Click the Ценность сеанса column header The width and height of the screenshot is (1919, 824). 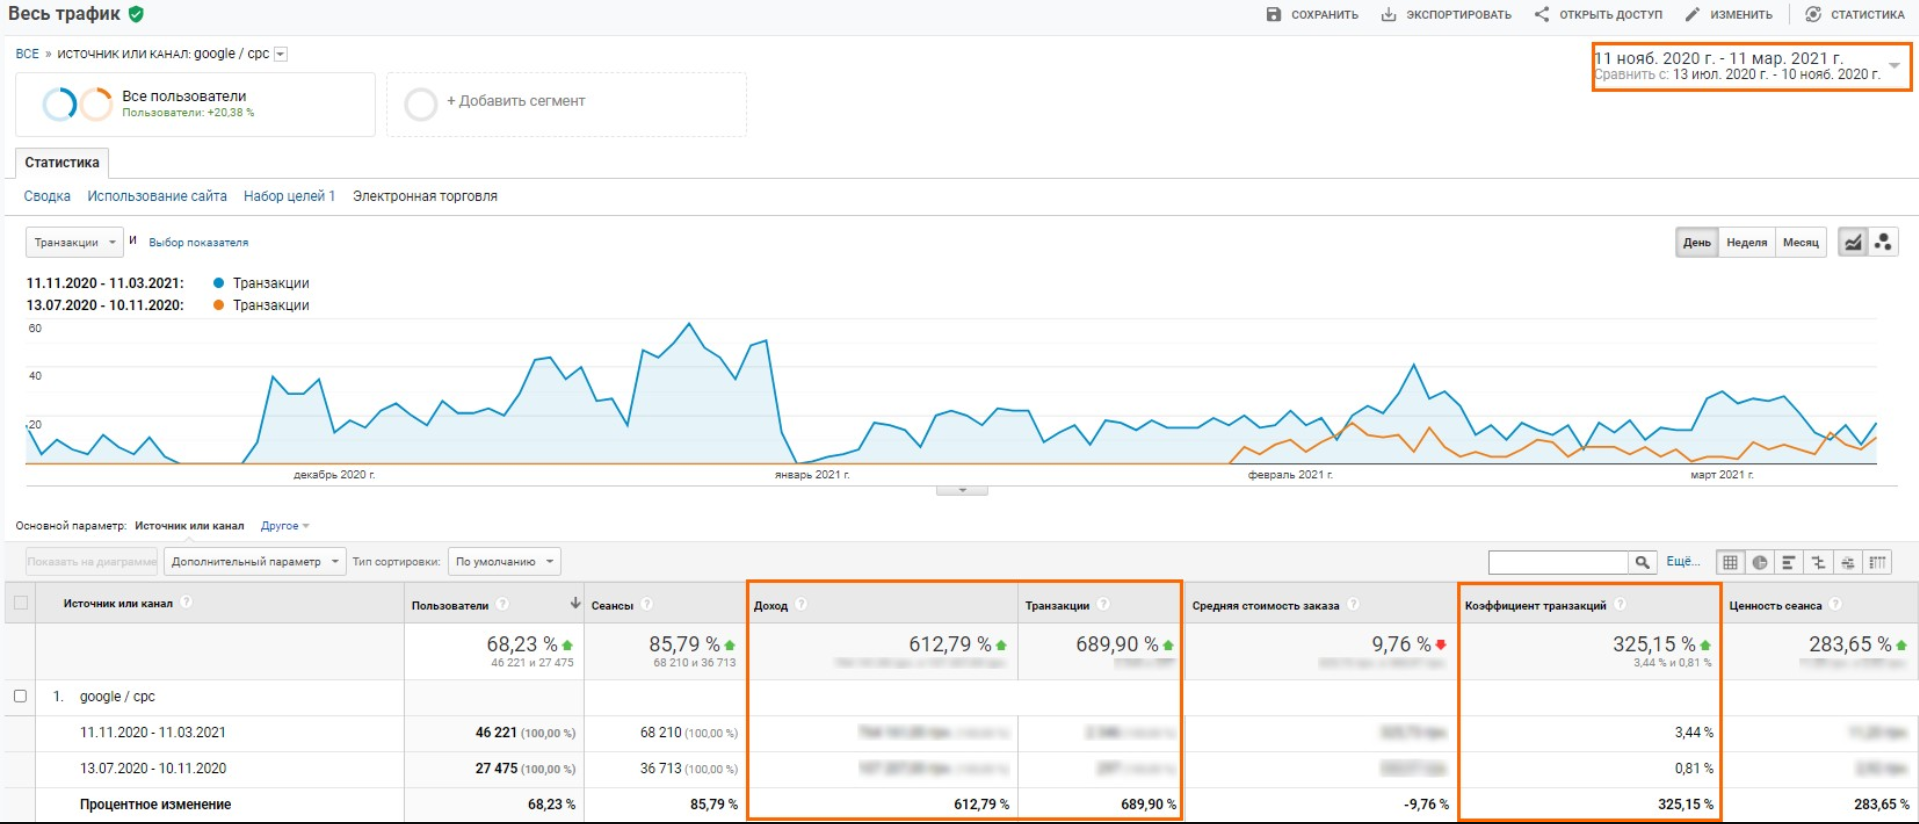click(x=1776, y=605)
